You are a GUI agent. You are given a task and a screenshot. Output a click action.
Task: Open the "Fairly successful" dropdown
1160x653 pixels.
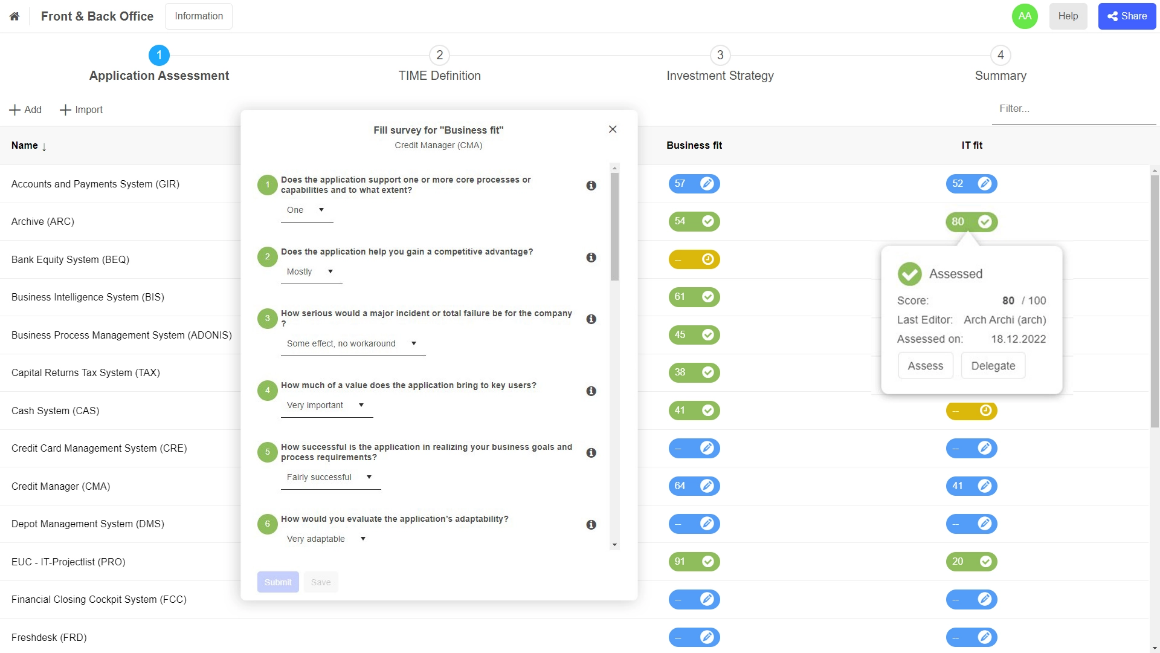tap(331, 477)
